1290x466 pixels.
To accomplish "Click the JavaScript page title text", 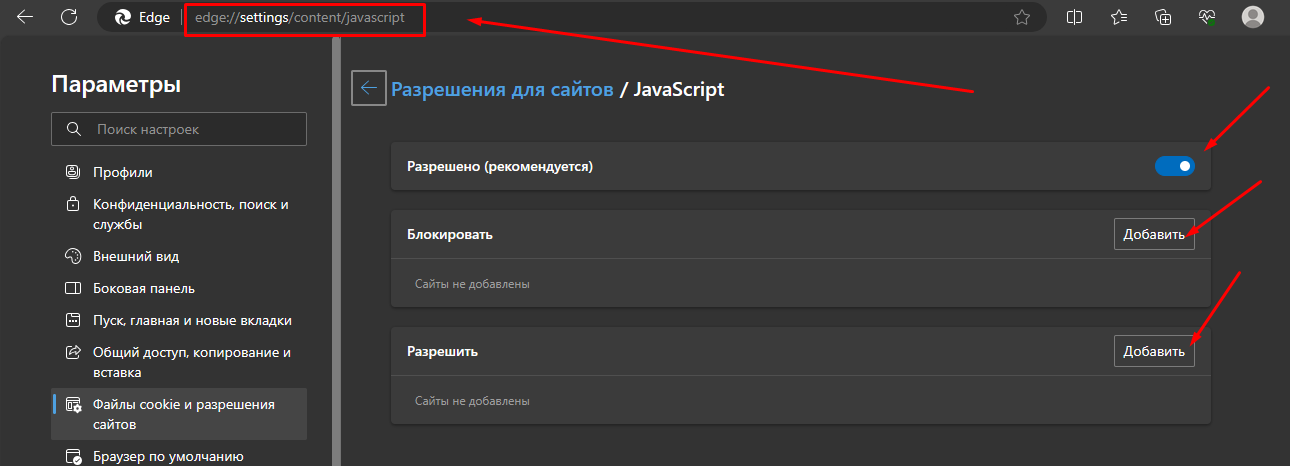I will pos(679,89).
